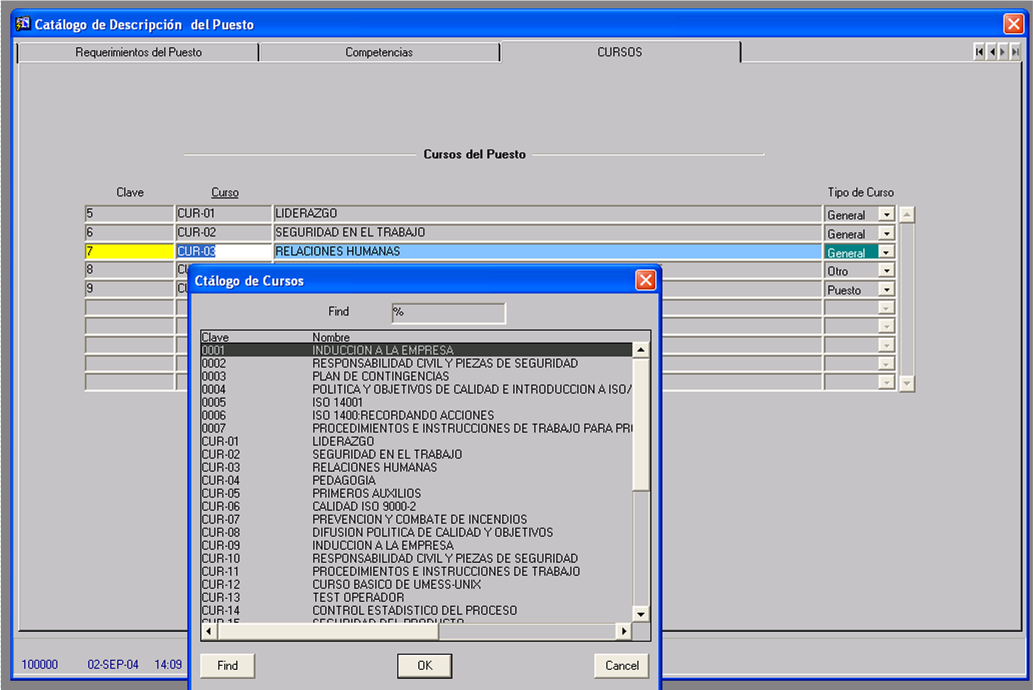Open Tipo de Curso dropdown for LIDERAZGO
1033x690 pixels.
885,215
